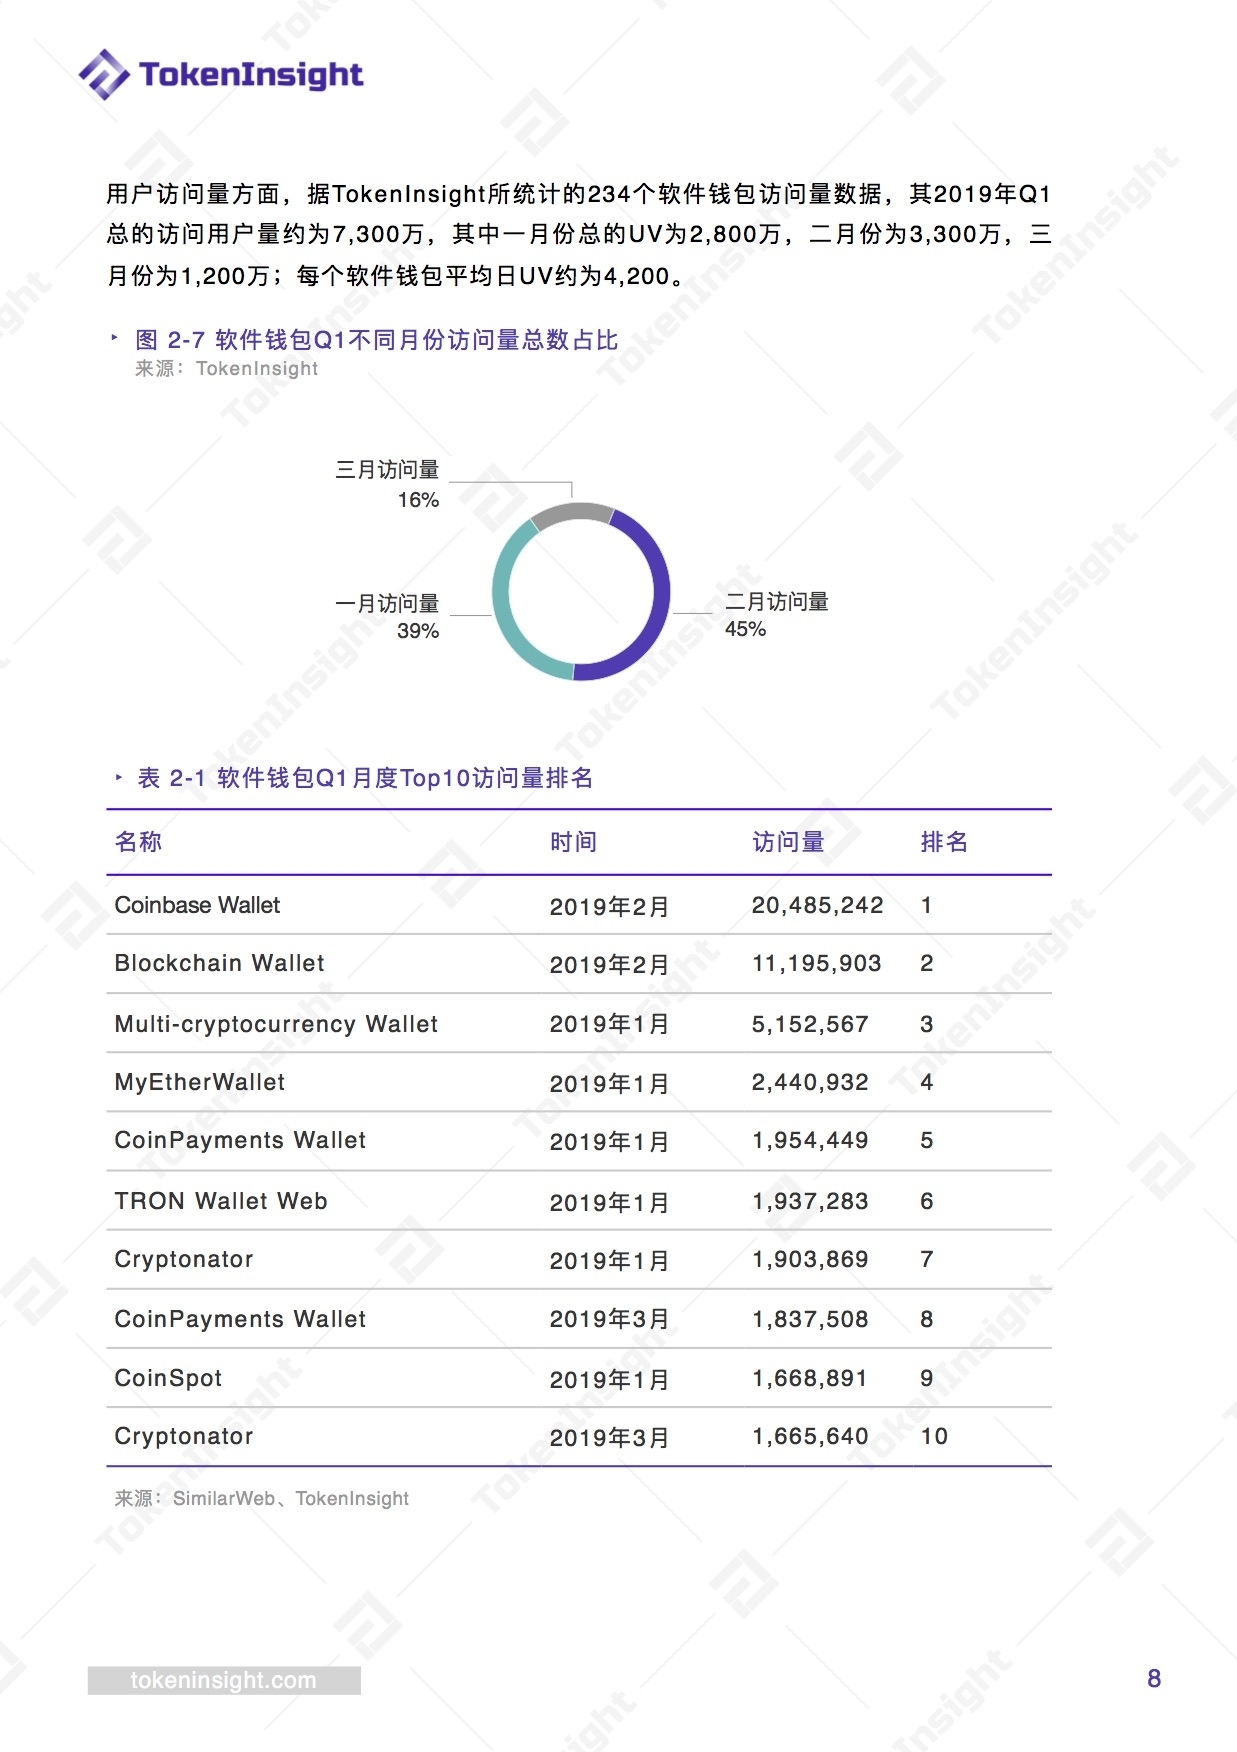The image size is (1237, 1752).
Task: Select the '16%' chart value
Action: [418, 500]
